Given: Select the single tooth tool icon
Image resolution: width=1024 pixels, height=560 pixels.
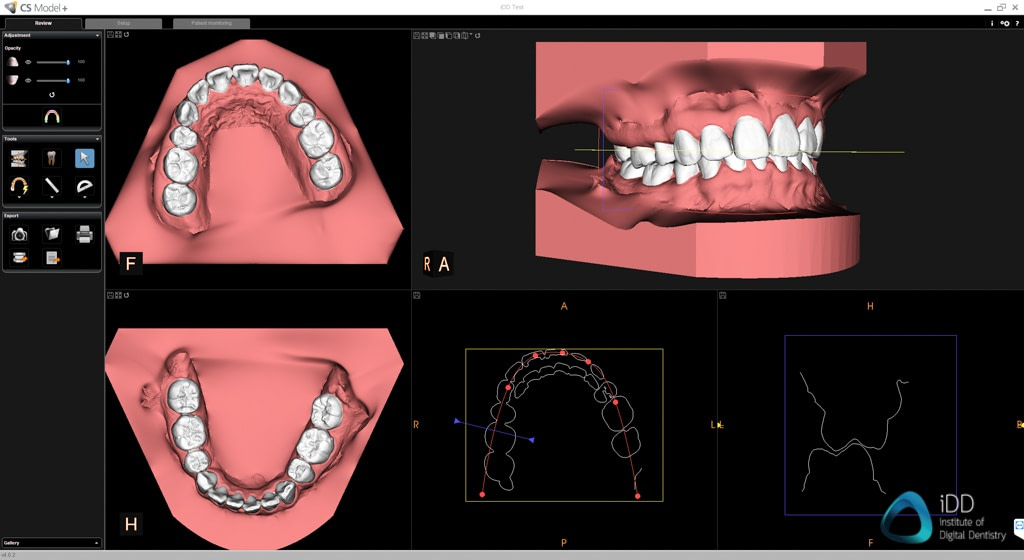Looking at the screenshot, I should click(x=52, y=158).
